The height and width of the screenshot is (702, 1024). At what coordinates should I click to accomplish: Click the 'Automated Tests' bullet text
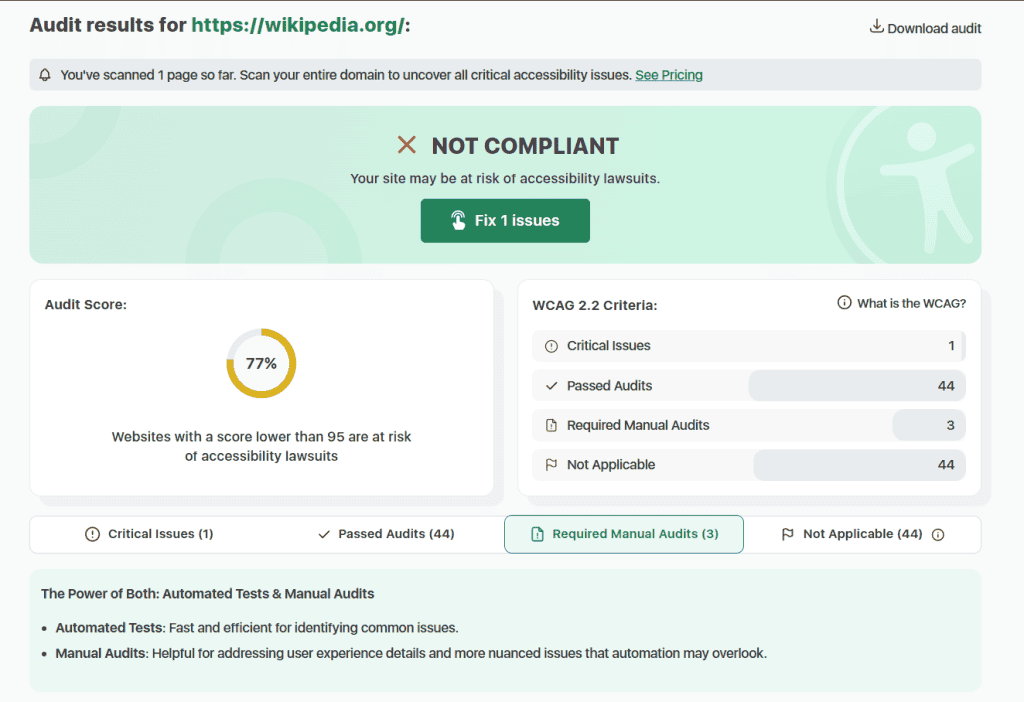257,628
